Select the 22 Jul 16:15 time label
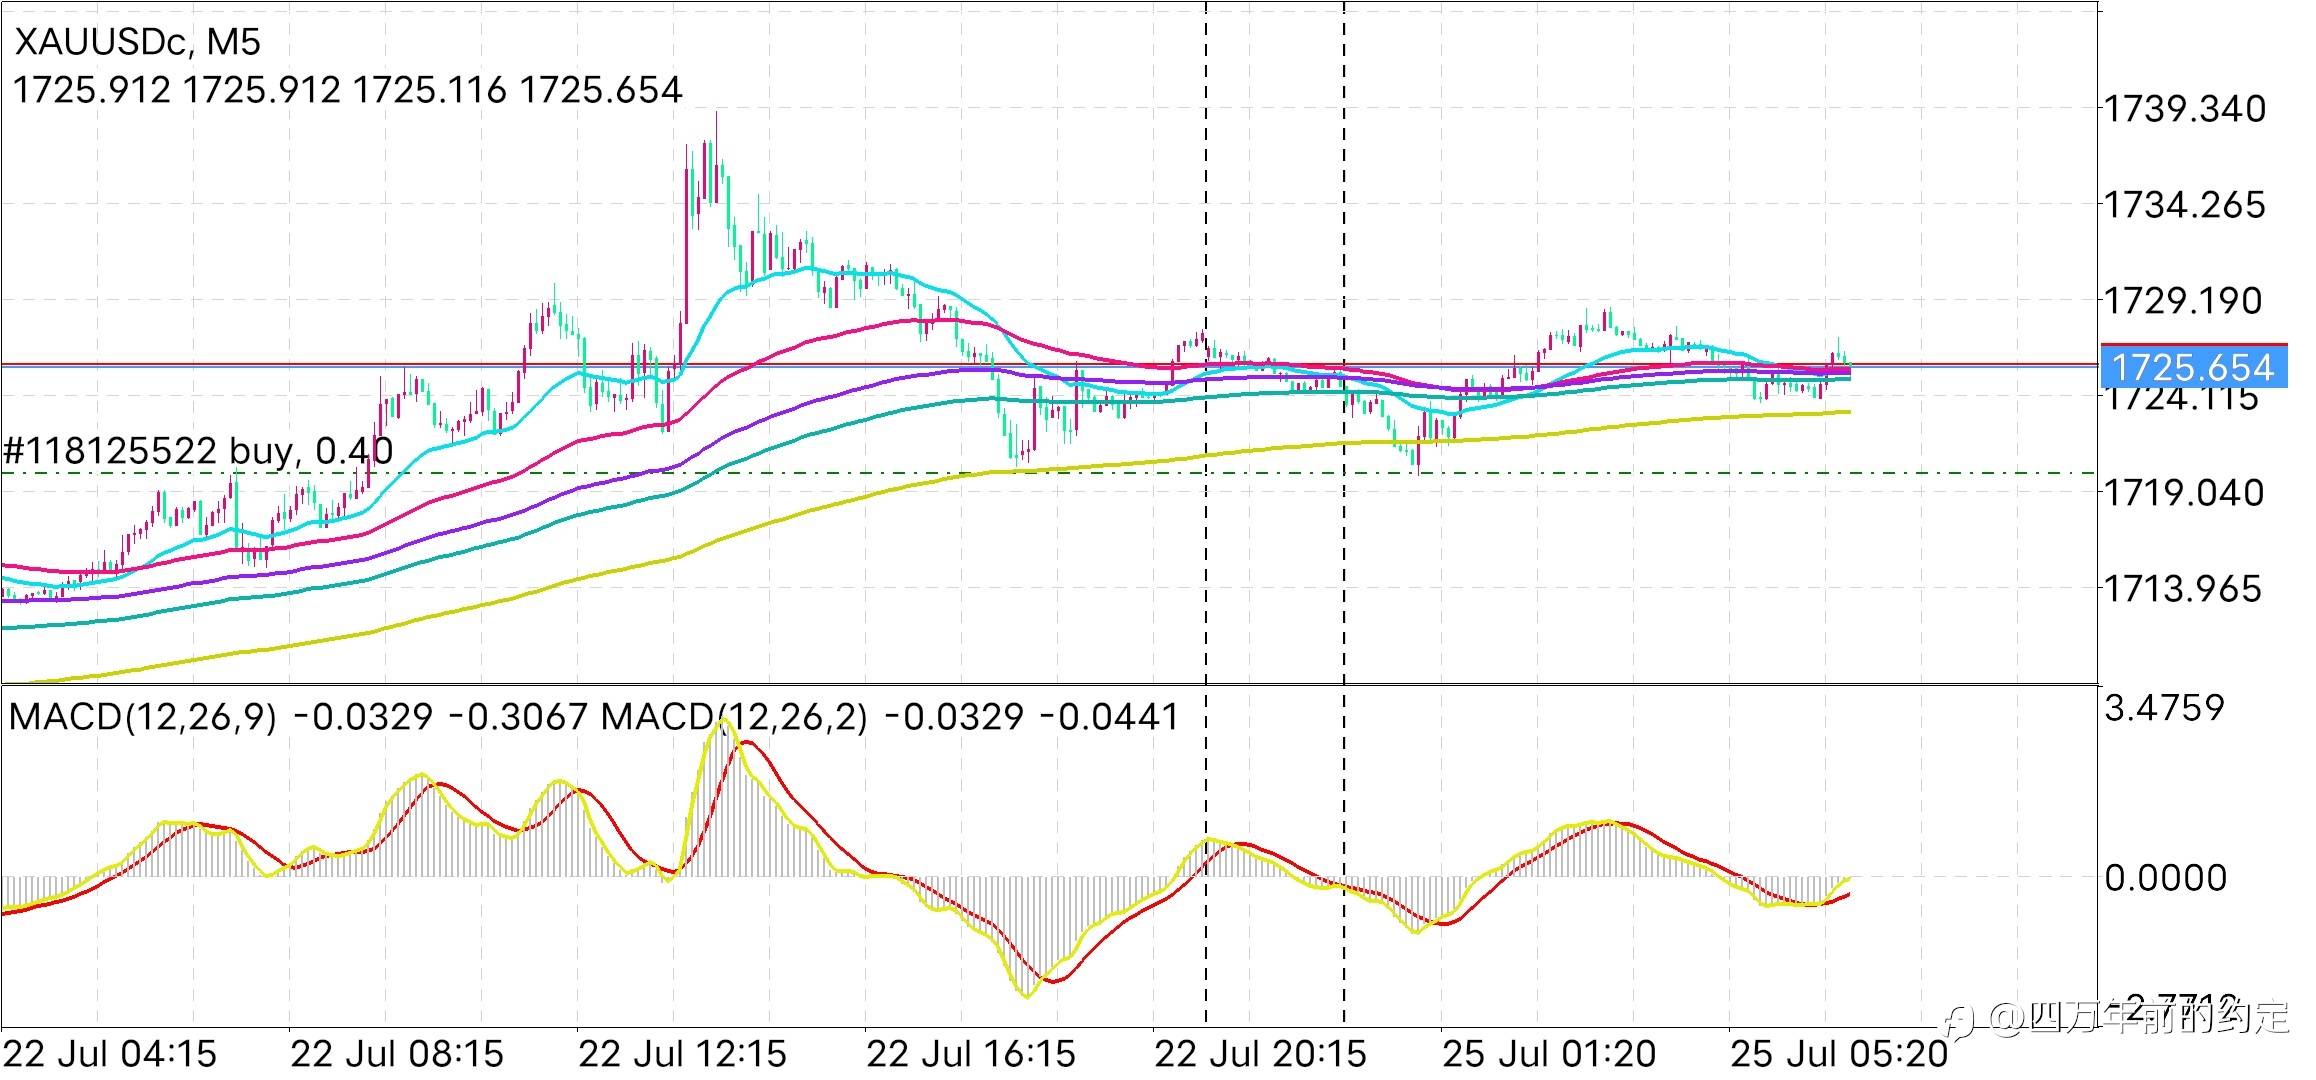The image size is (2316, 1080). pyautogui.click(x=971, y=1054)
